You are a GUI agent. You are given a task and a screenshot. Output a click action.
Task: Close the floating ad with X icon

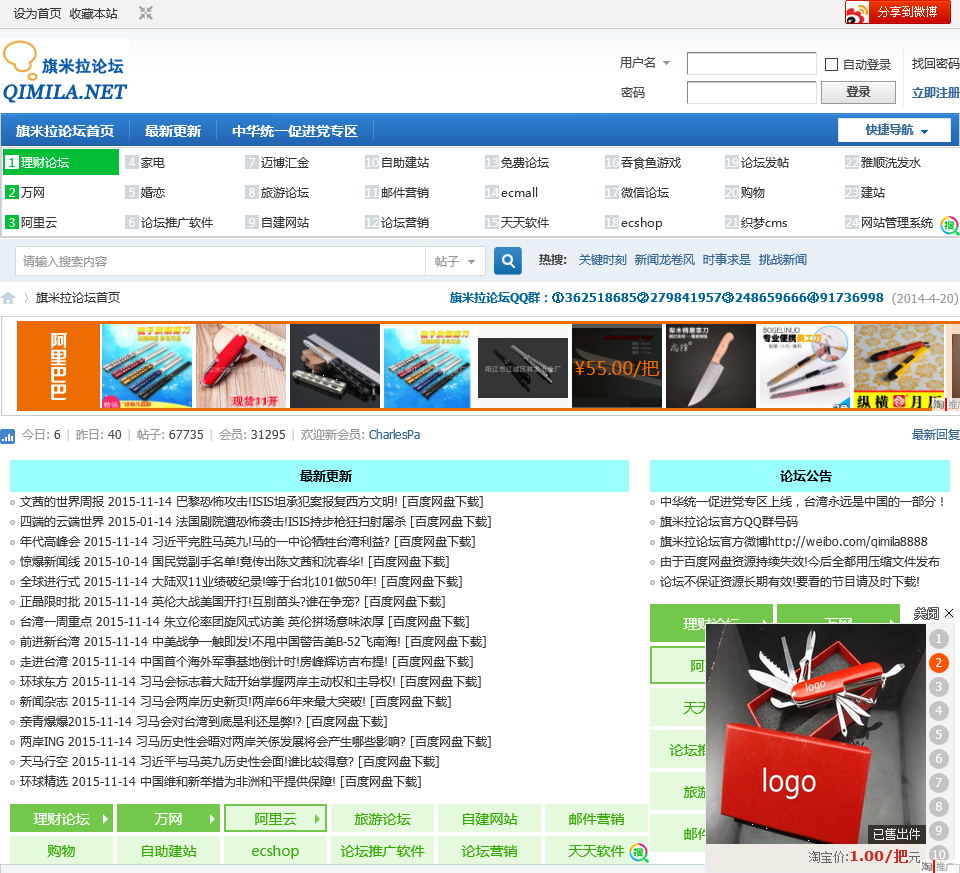pyautogui.click(x=949, y=613)
